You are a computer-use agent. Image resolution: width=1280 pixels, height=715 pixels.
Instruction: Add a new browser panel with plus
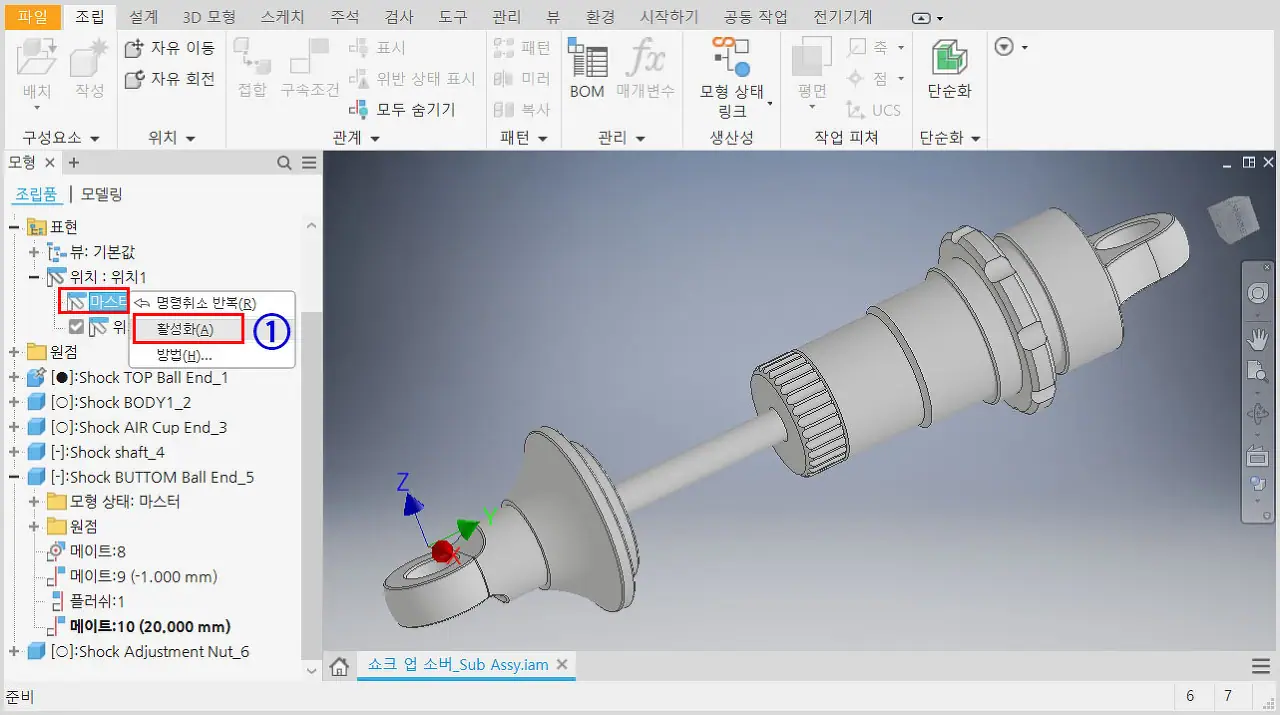coord(73,163)
